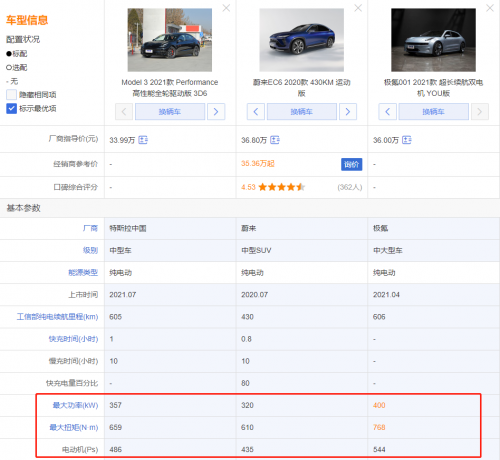
Task: Check the 隐藏相同项 checkbox
Action: click(x=11, y=95)
